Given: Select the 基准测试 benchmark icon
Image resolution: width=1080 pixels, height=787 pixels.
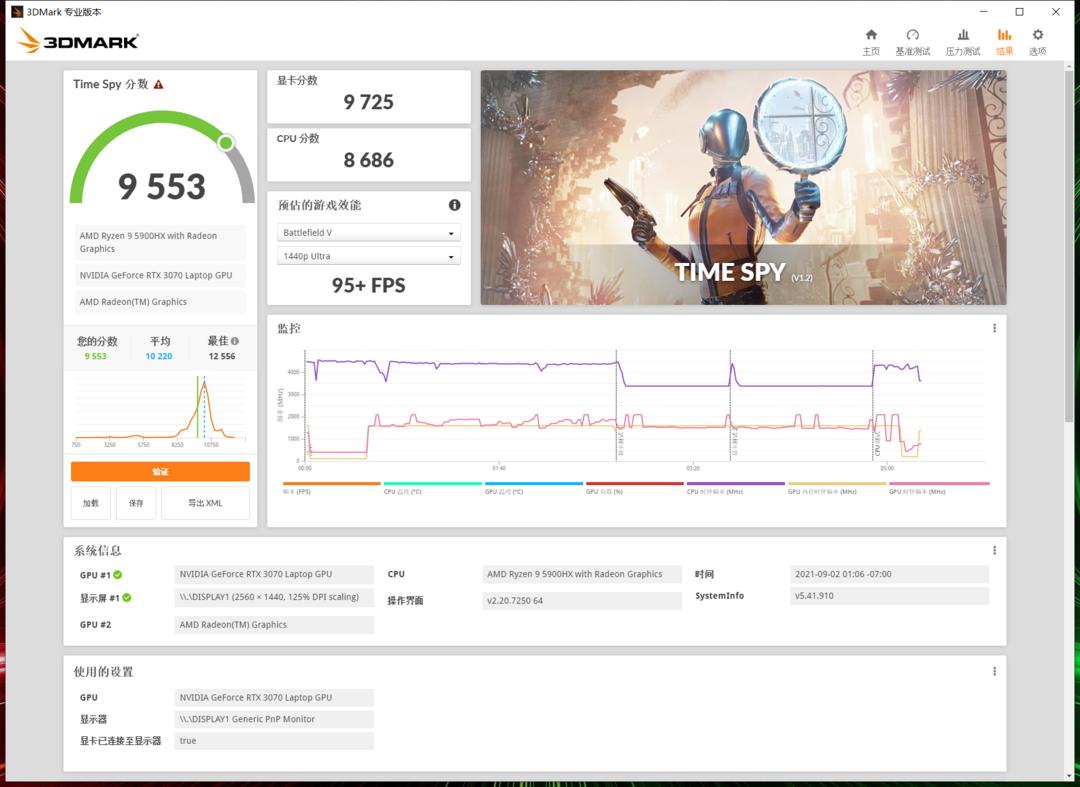Looking at the screenshot, I should tap(912, 37).
